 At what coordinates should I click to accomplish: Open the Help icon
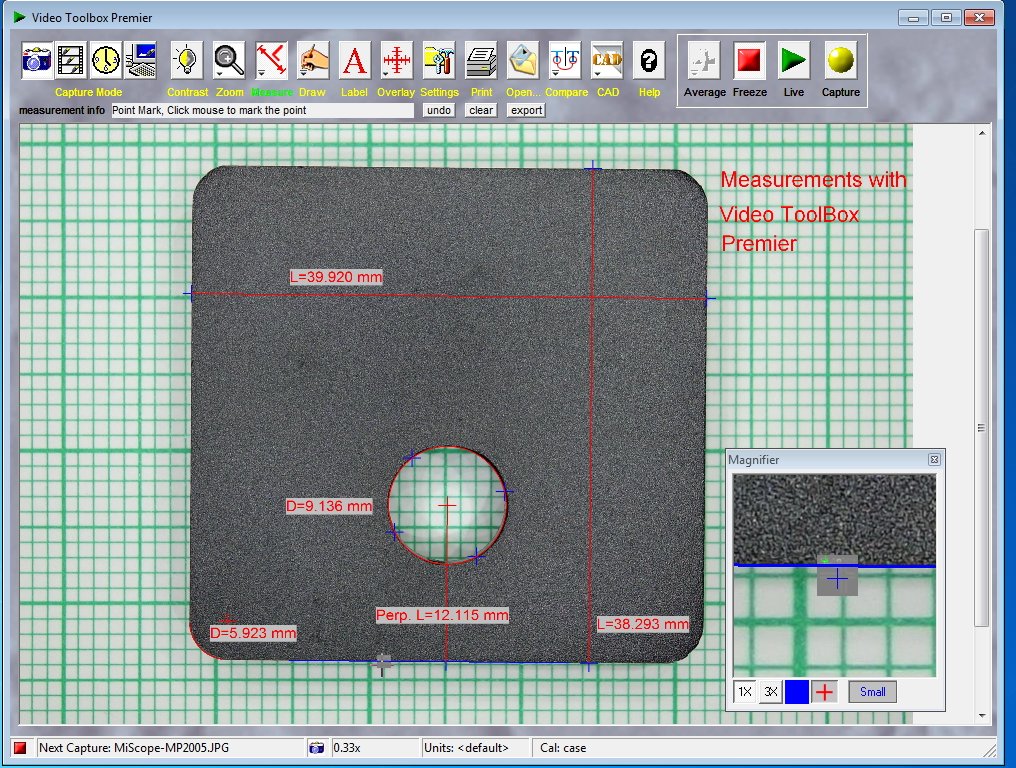(x=649, y=61)
